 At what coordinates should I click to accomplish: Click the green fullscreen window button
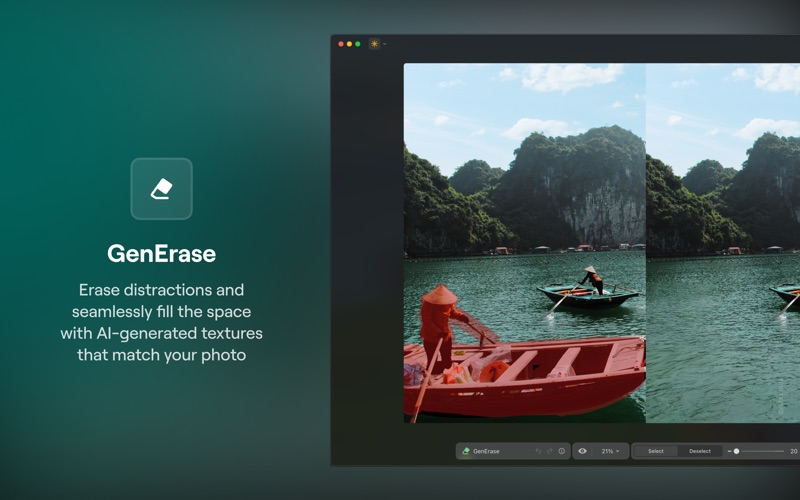coord(358,44)
